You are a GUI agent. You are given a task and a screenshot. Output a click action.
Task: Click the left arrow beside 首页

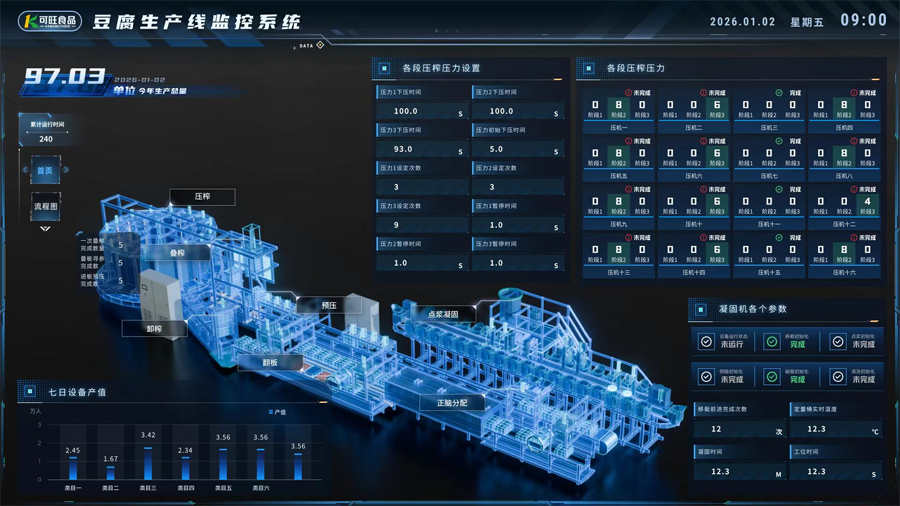[25, 170]
